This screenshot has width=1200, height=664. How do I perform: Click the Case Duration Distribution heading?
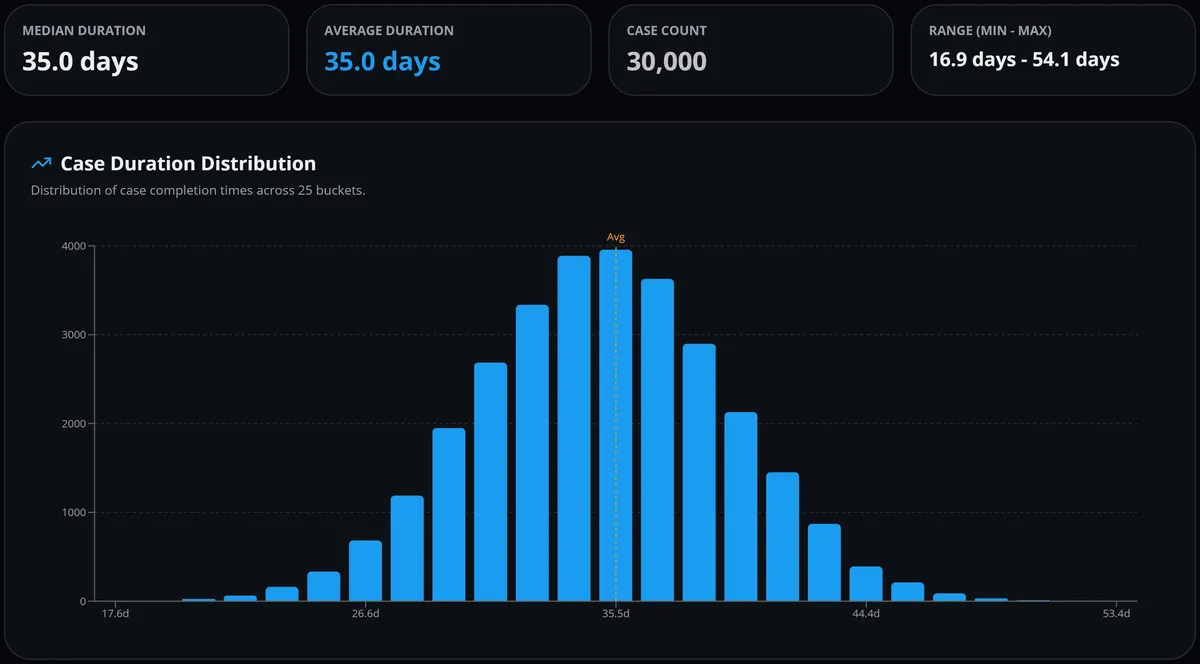pos(188,163)
